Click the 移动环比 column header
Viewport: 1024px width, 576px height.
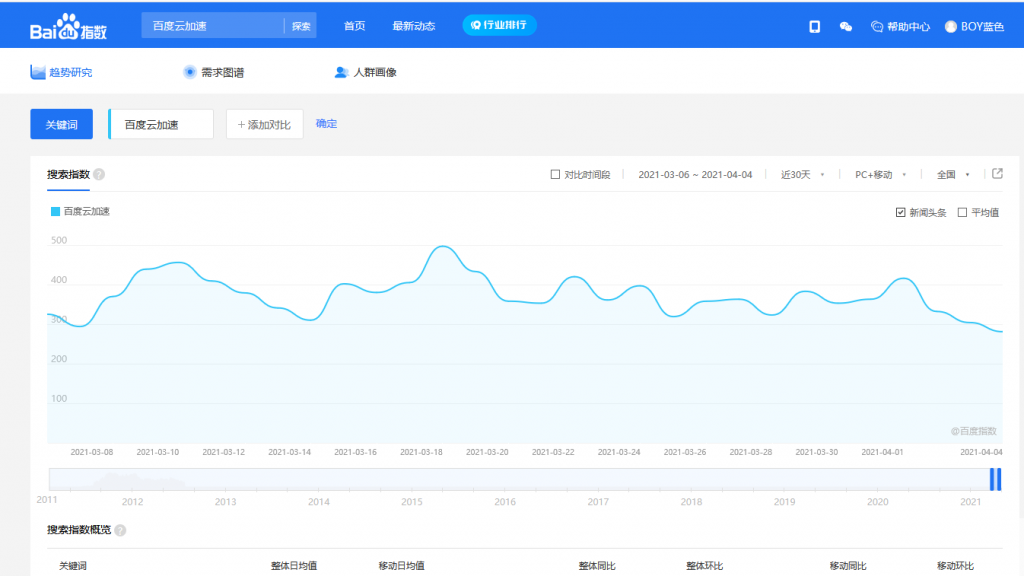pyautogui.click(x=955, y=566)
